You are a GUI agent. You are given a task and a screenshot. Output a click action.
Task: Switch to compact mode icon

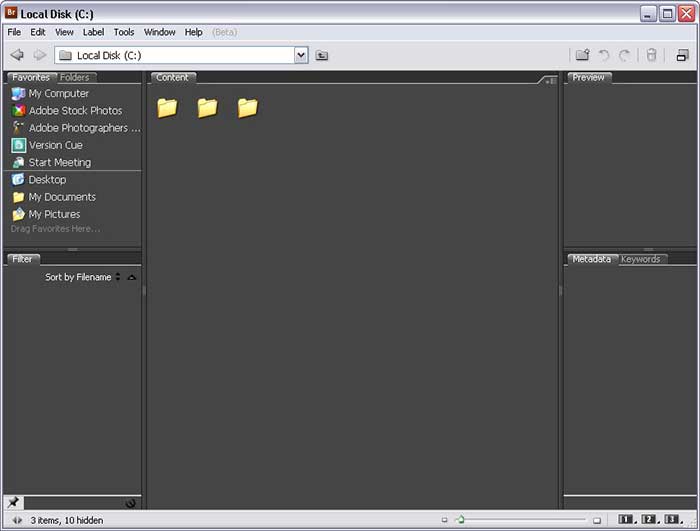pos(682,55)
